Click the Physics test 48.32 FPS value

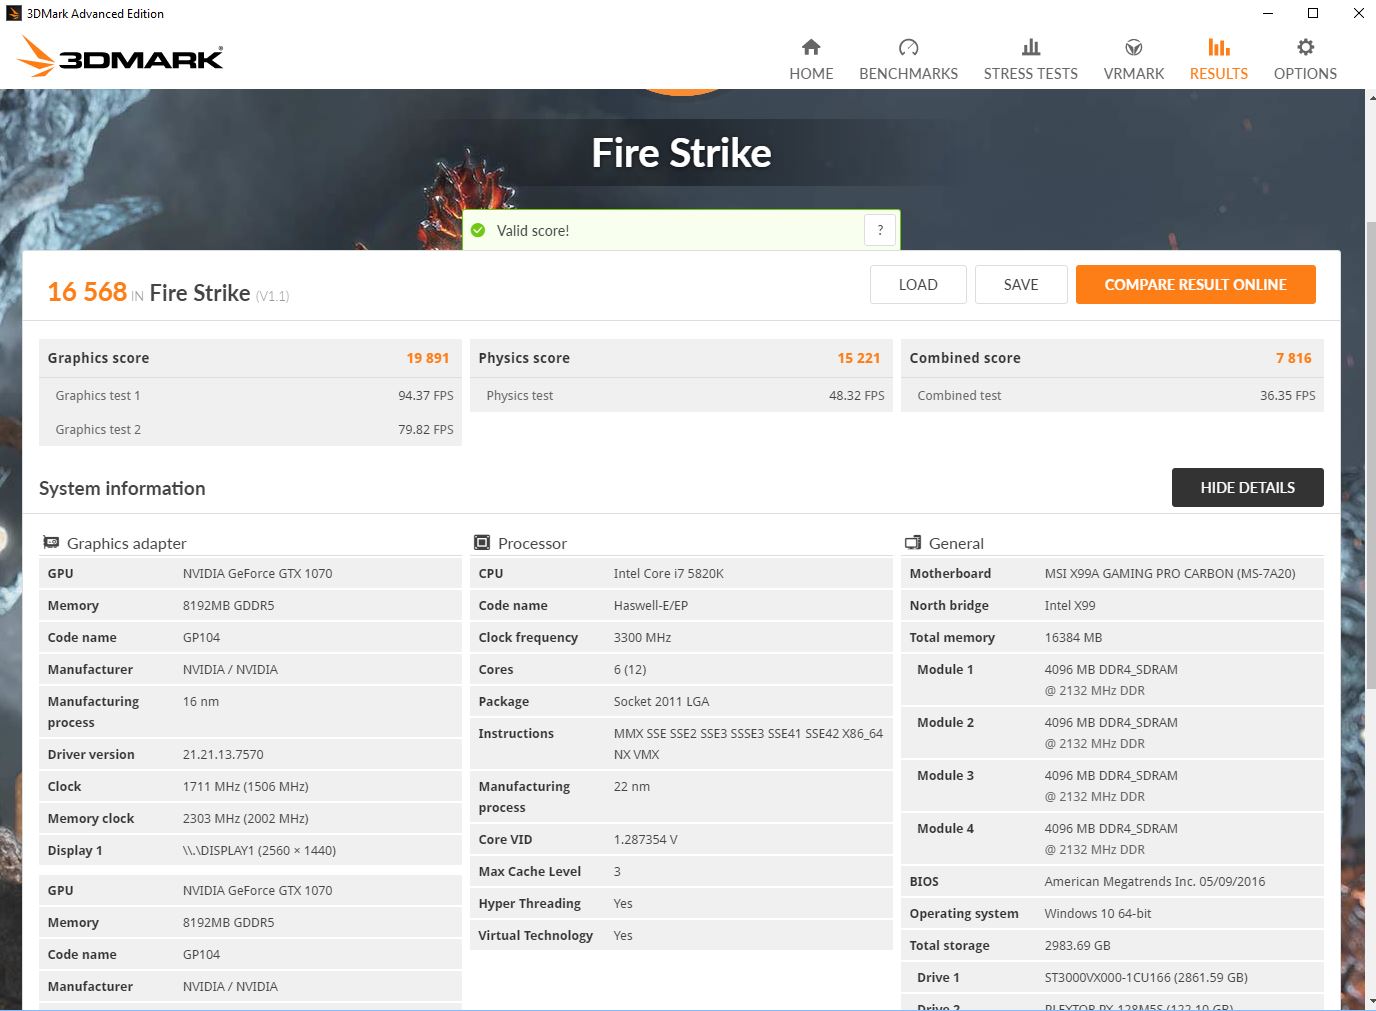click(857, 395)
